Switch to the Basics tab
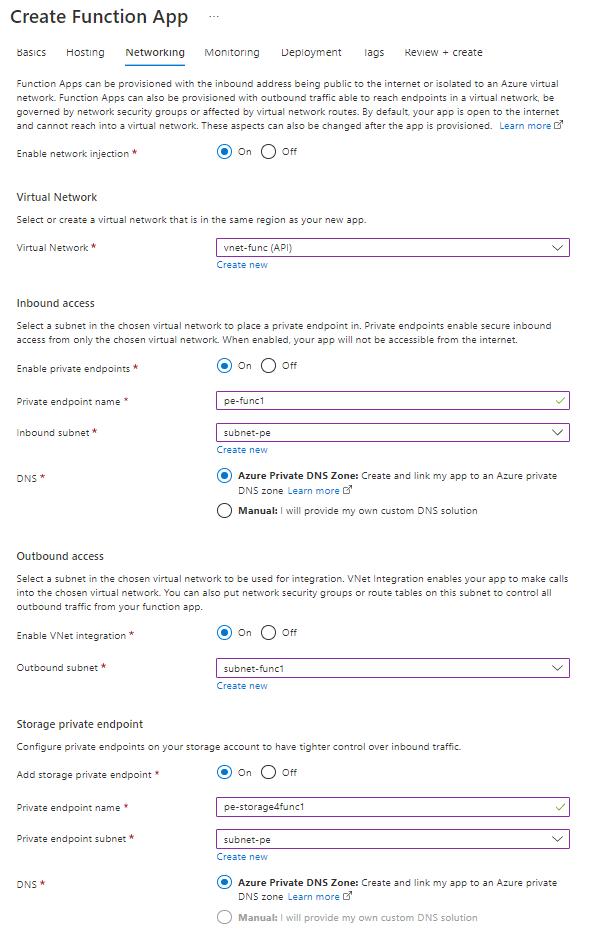 click(32, 52)
